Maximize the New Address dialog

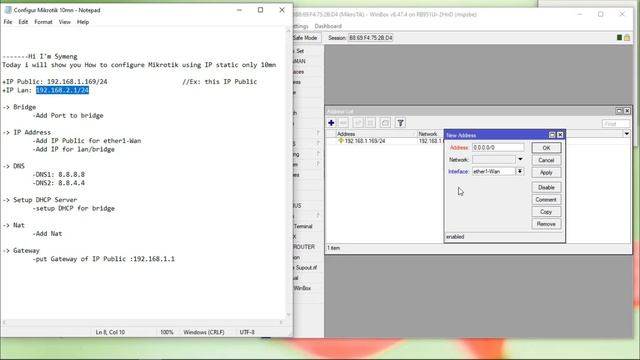[552, 135]
